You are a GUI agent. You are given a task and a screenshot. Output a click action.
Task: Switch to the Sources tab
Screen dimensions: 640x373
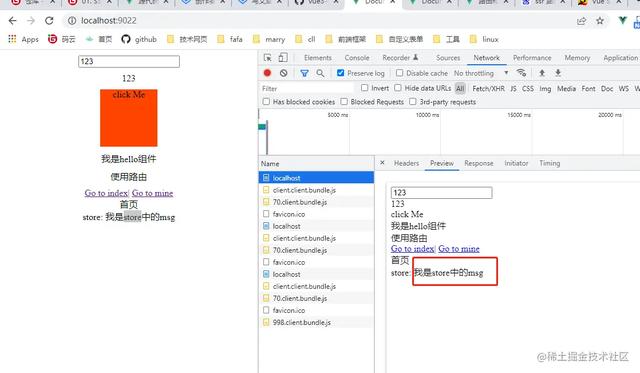tap(448, 58)
